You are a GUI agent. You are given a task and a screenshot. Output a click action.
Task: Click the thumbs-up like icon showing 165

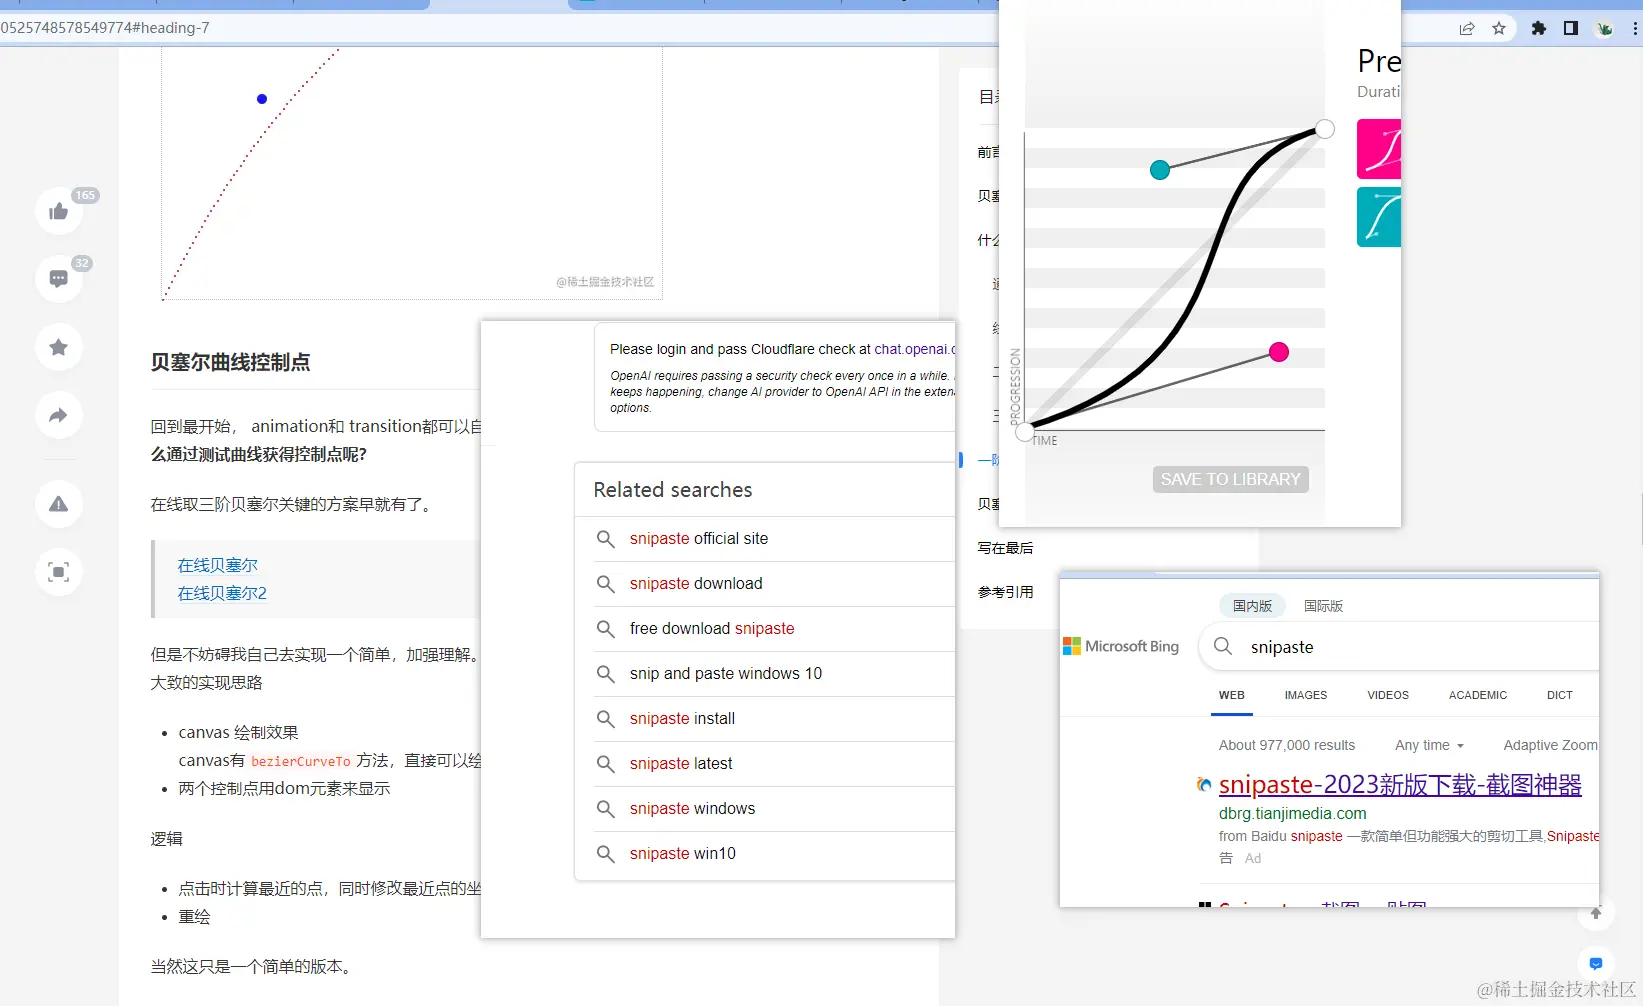click(x=58, y=210)
